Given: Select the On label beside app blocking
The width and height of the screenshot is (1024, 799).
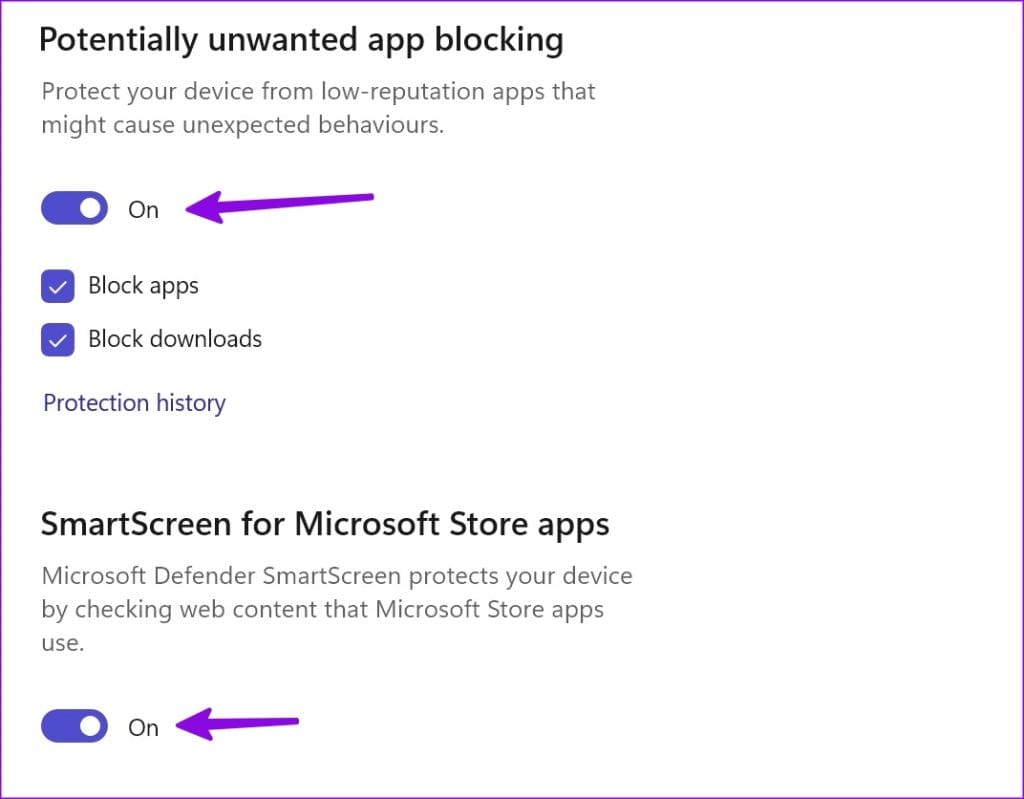Looking at the screenshot, I should 143,210.
